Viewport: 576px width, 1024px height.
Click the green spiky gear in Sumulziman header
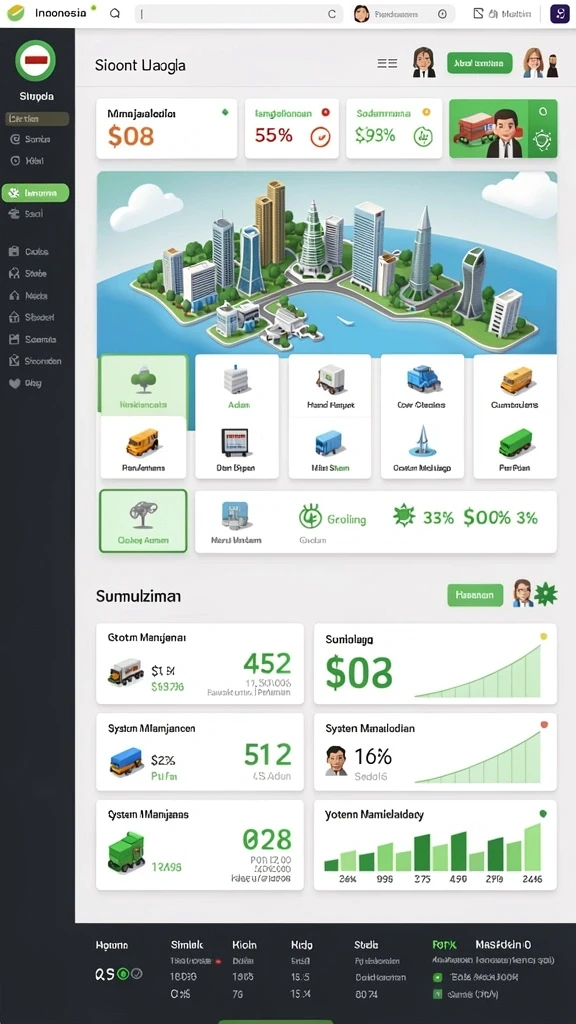(x=546, y=594)
